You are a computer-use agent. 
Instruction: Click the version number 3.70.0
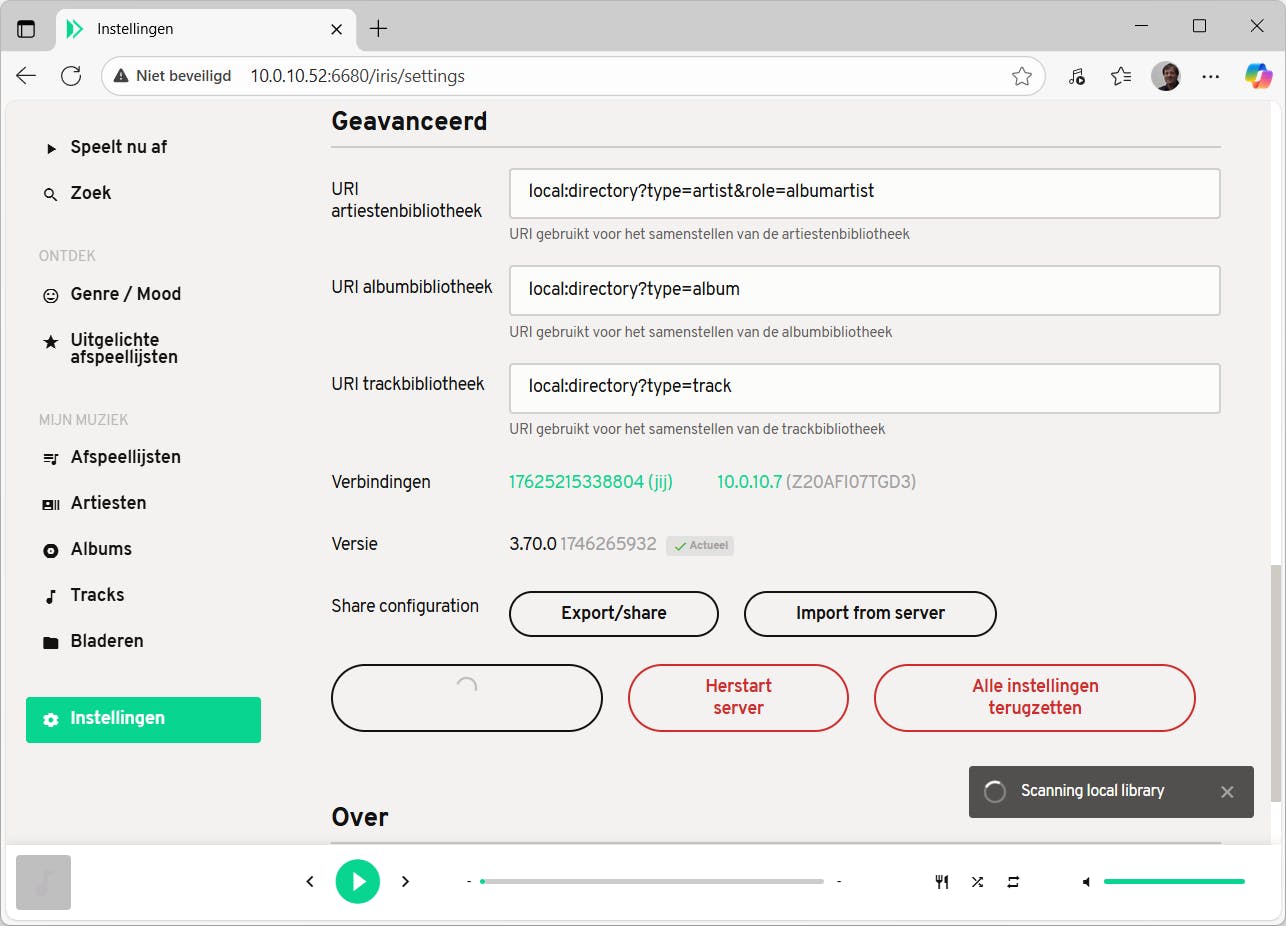pos(533,545)
